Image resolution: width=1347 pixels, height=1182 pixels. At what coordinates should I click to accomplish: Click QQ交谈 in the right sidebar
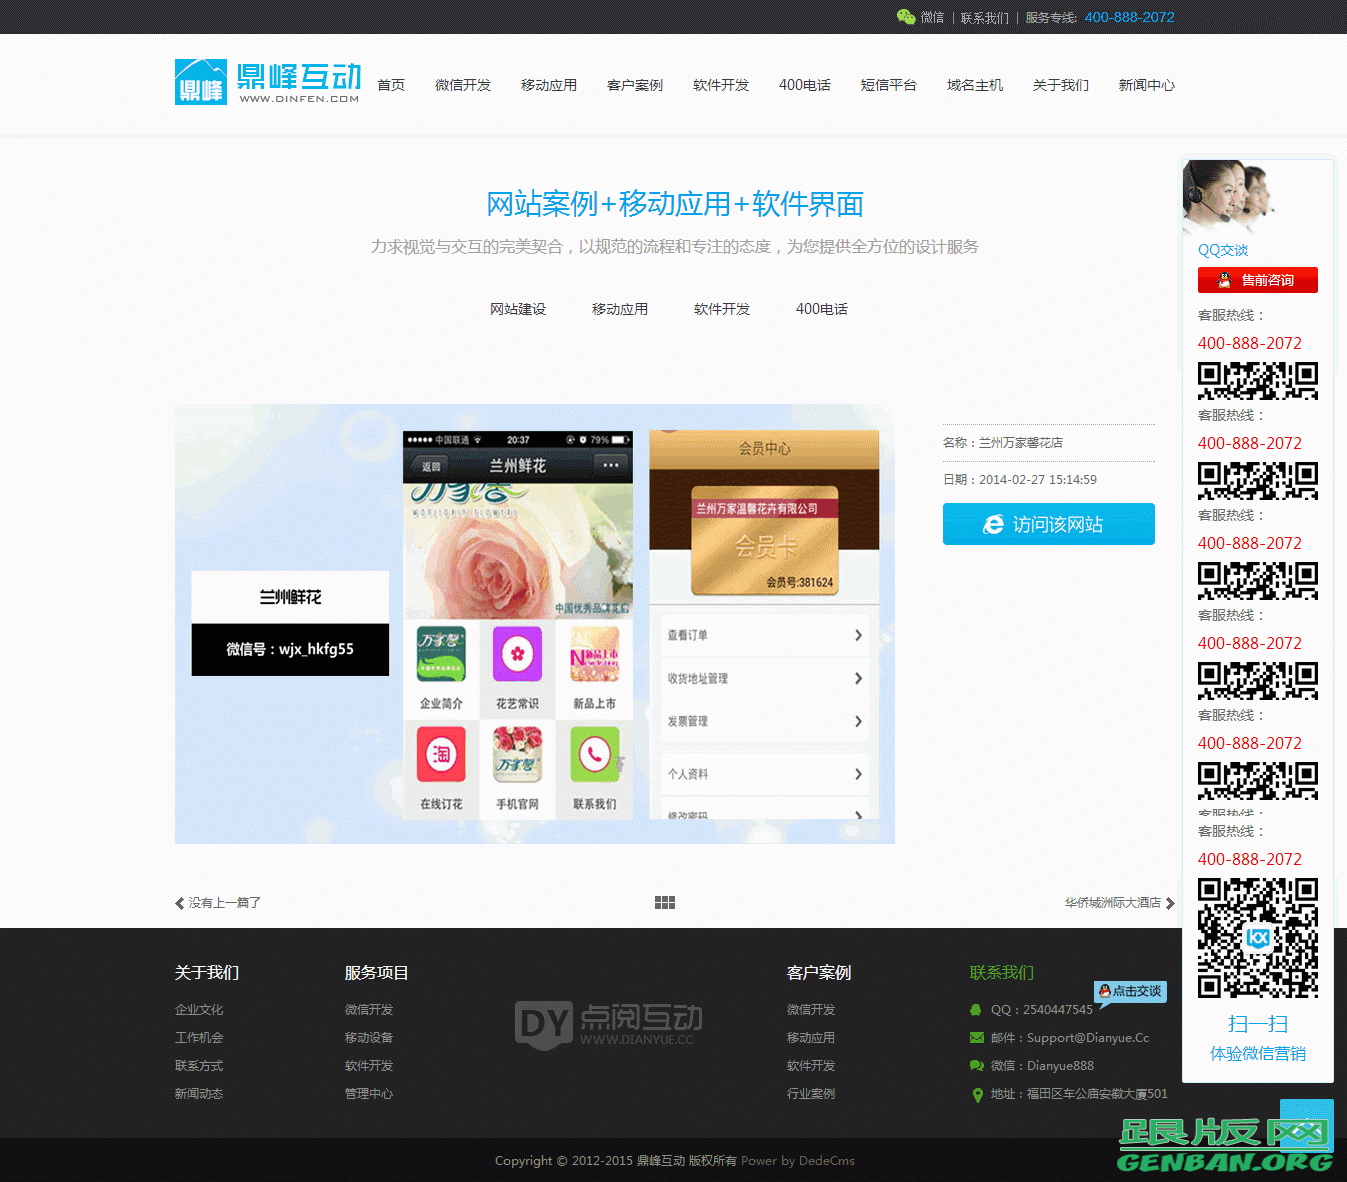pos(1222,250)
